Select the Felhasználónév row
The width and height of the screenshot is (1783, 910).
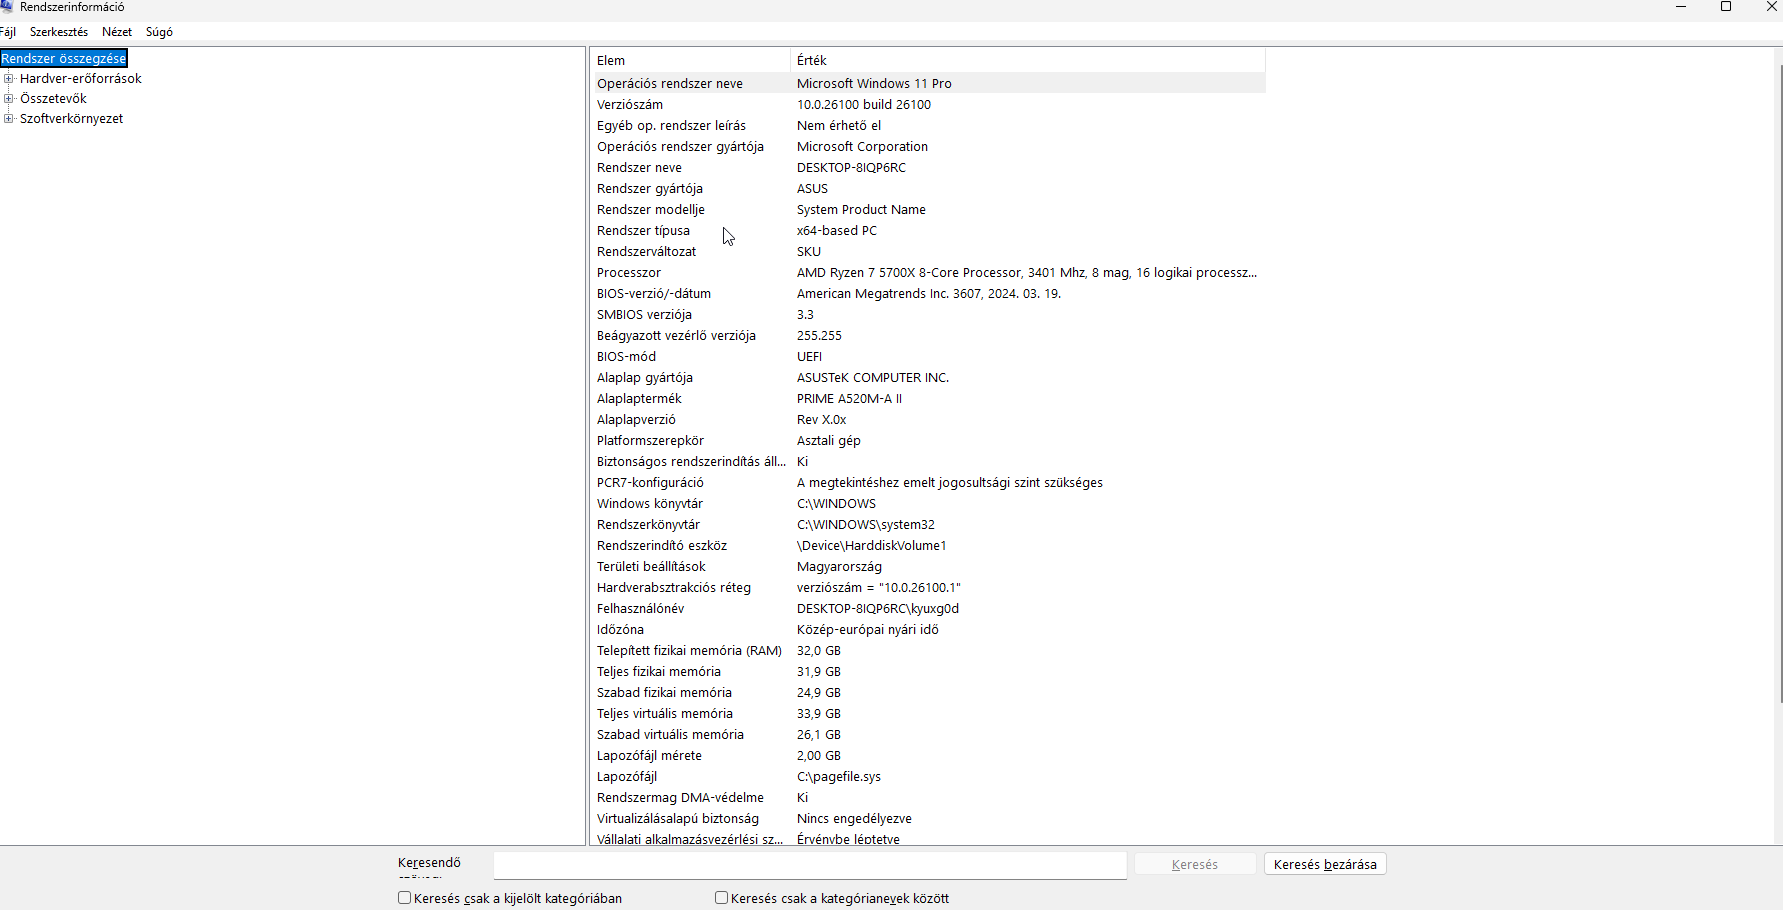pyautogui.click(x=928, y=609)
